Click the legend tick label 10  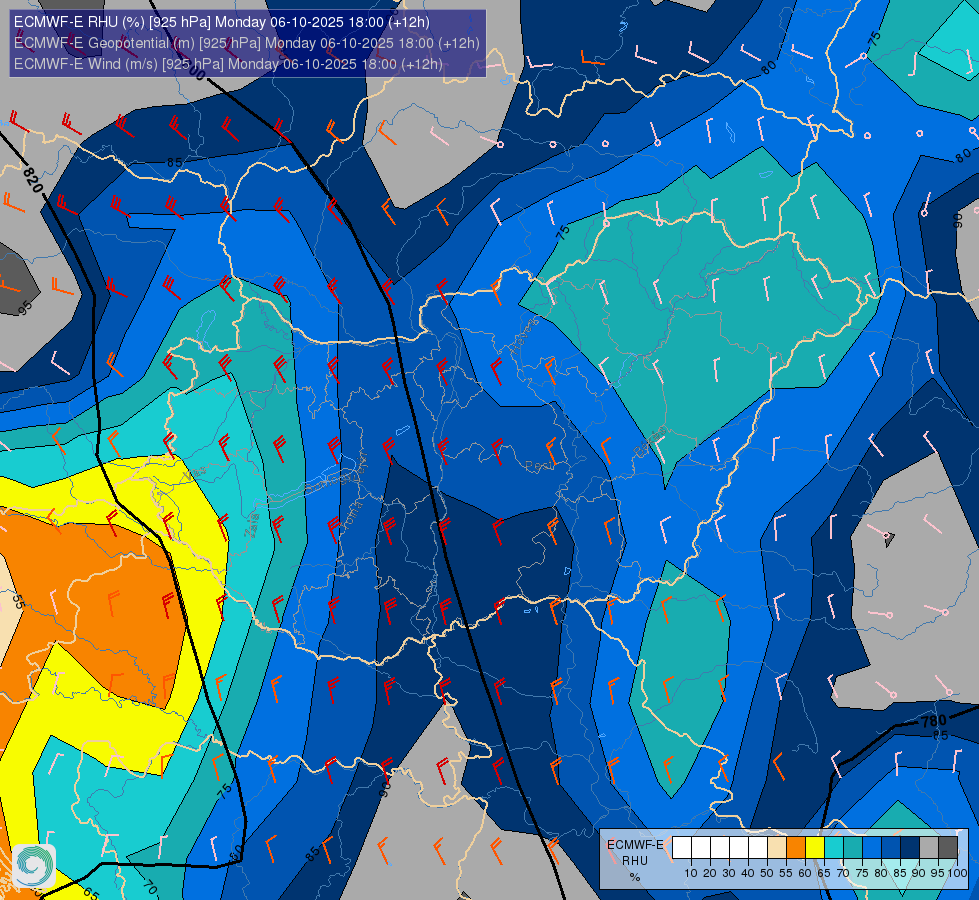coord(691,873)
